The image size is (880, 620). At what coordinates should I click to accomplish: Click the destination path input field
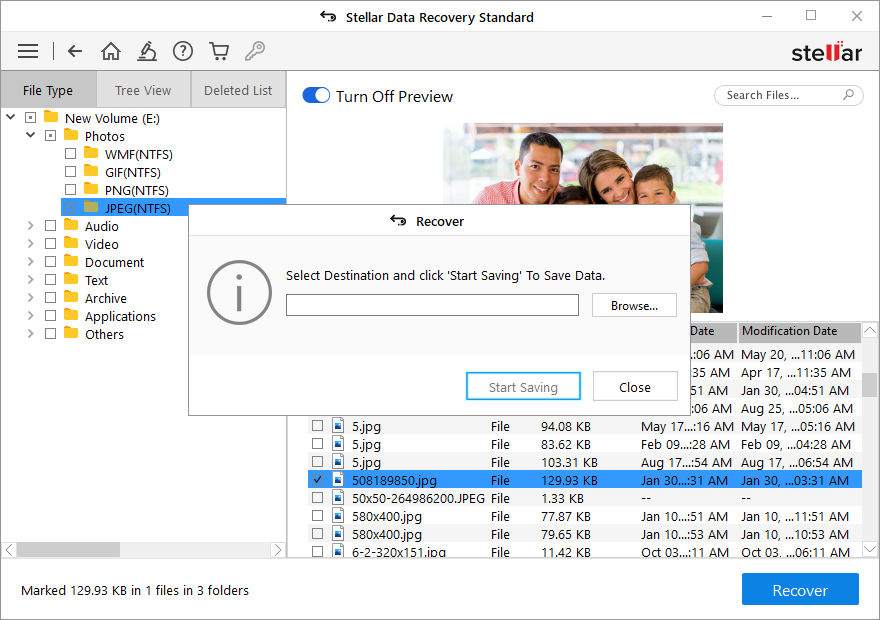(432, 305)
